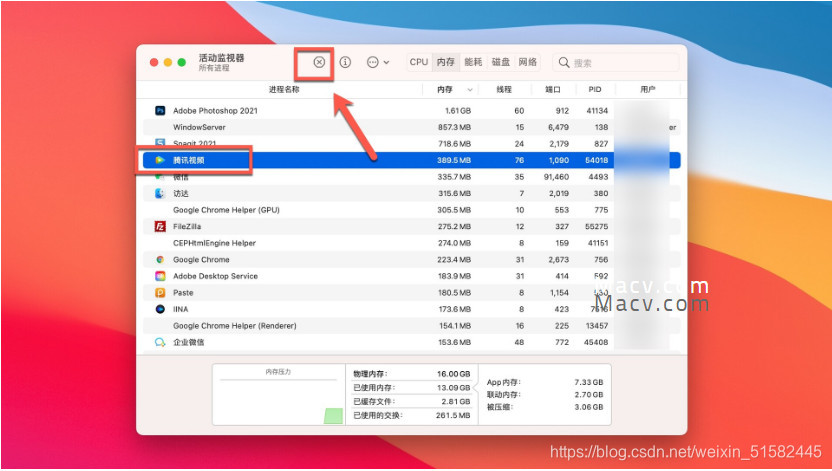Sort by 内存 column header
Image resolution: width=832 pixels, height=471 pixels.
(x=445, y=90)
